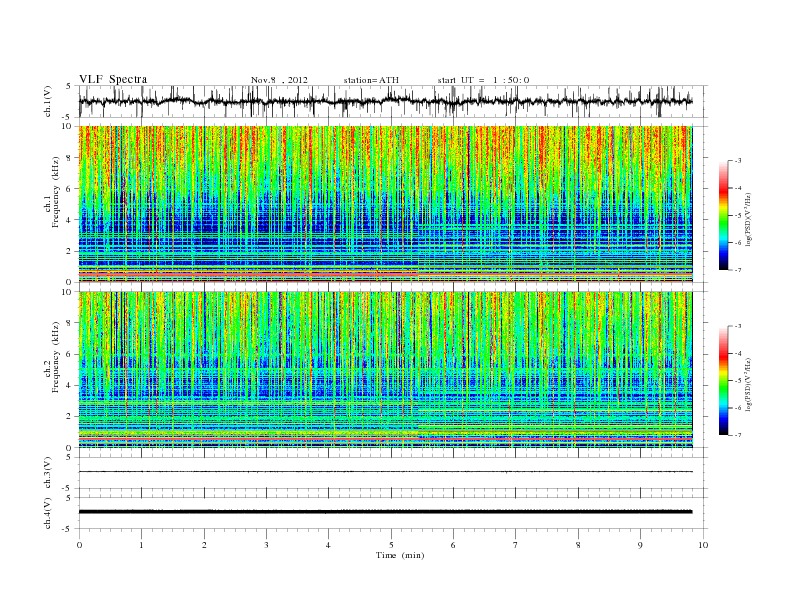The height and width of the screenshot is (612, 792).
Task: Click the "0" tick on the time axis
Action: (x=79, y=545)
